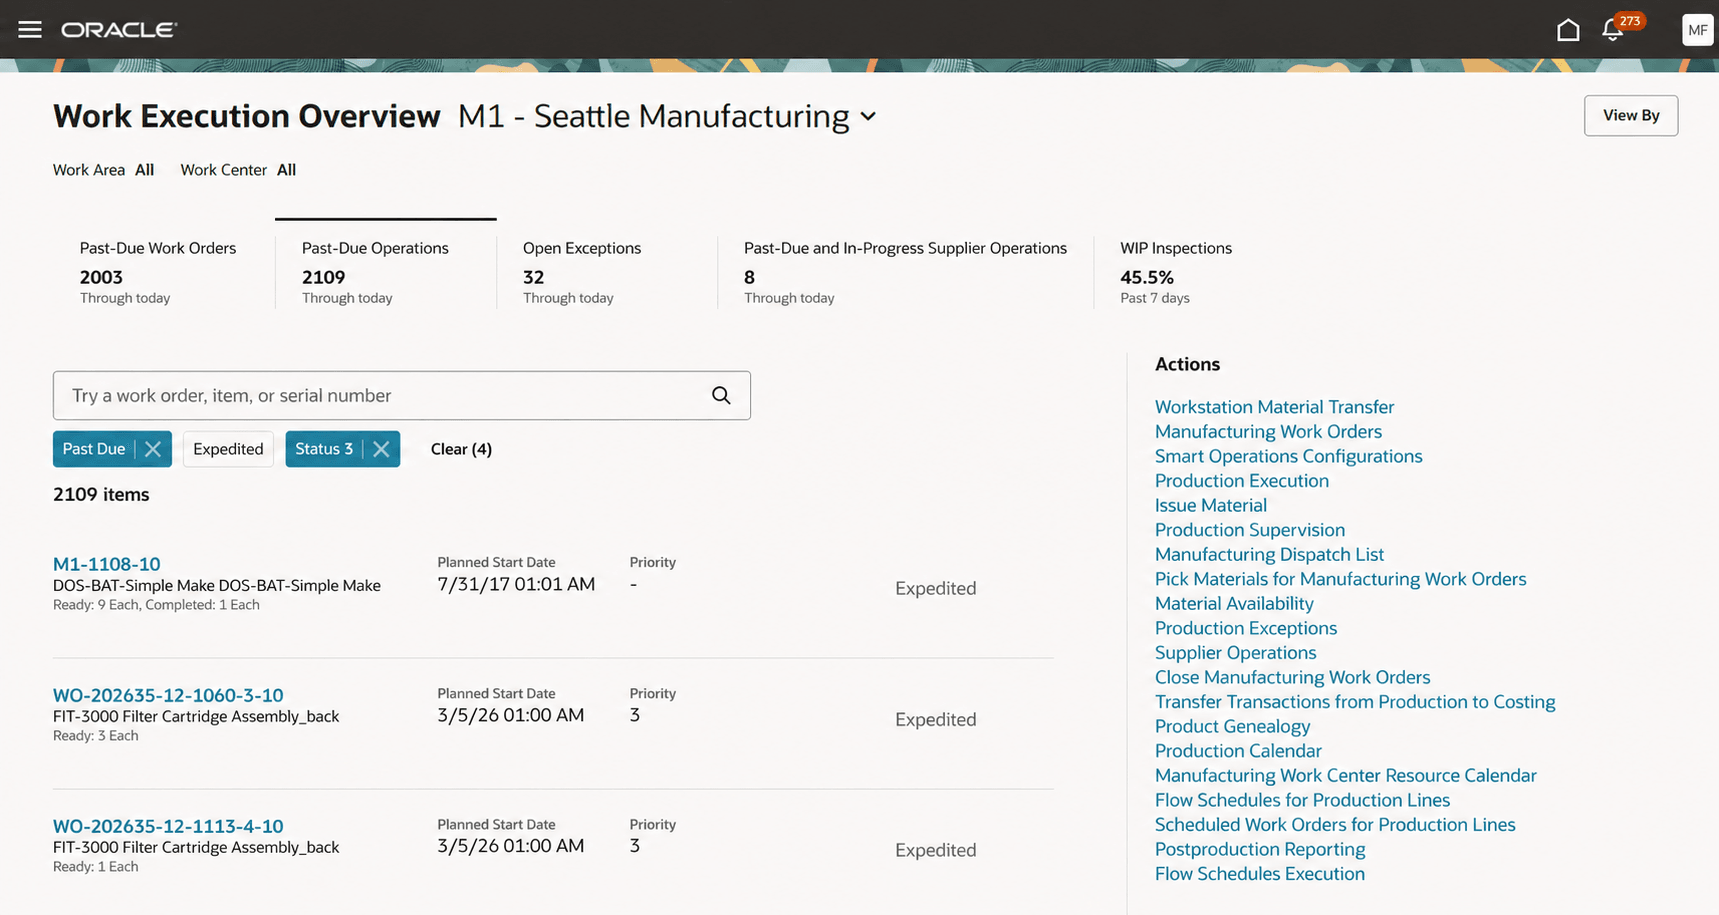Click the Expedited label on WO-202635-12-1113-4-10 row

tap(935, 850)
